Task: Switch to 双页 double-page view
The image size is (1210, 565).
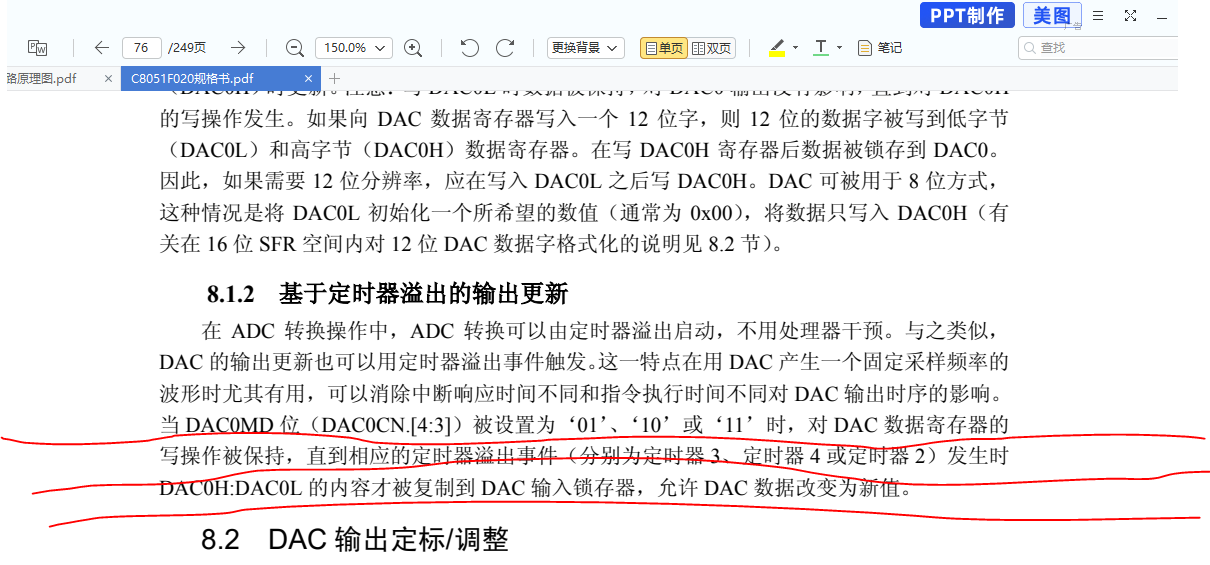Action: point(712,47)
